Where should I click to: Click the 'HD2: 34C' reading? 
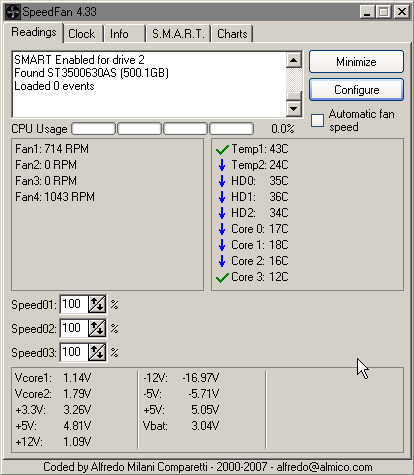[260, 213]
